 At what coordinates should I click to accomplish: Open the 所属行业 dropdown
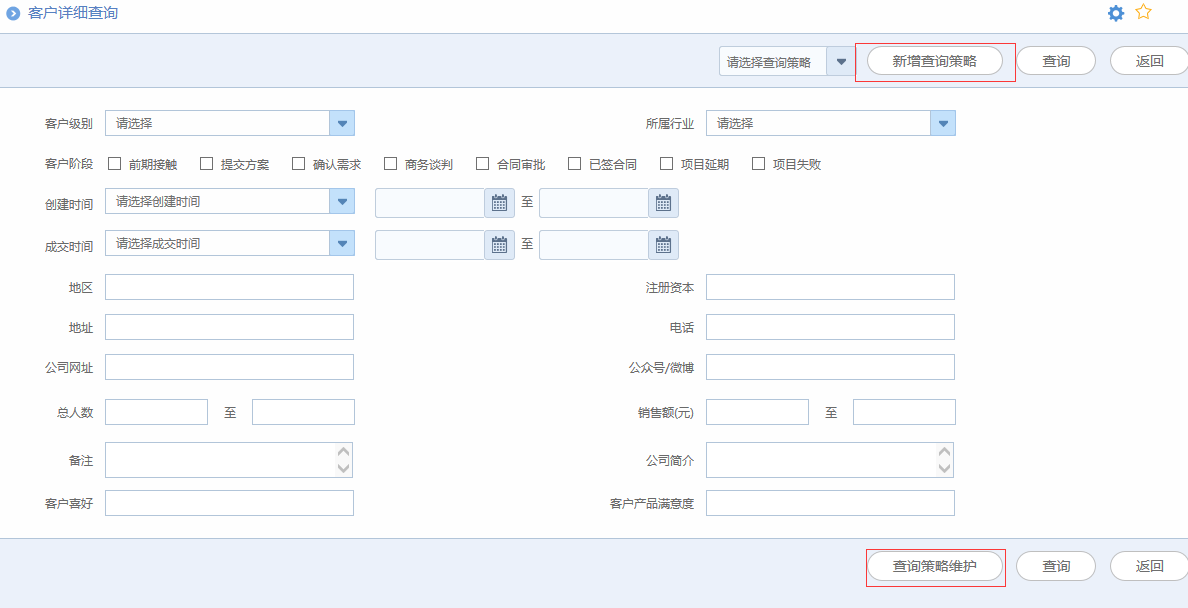pyautogui.click(x=943, y=123)
